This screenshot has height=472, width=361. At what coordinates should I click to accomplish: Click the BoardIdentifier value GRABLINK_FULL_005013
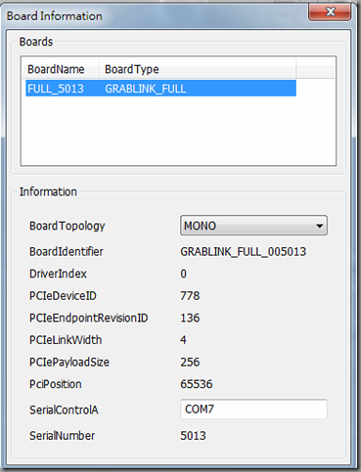tap(243, 252)
